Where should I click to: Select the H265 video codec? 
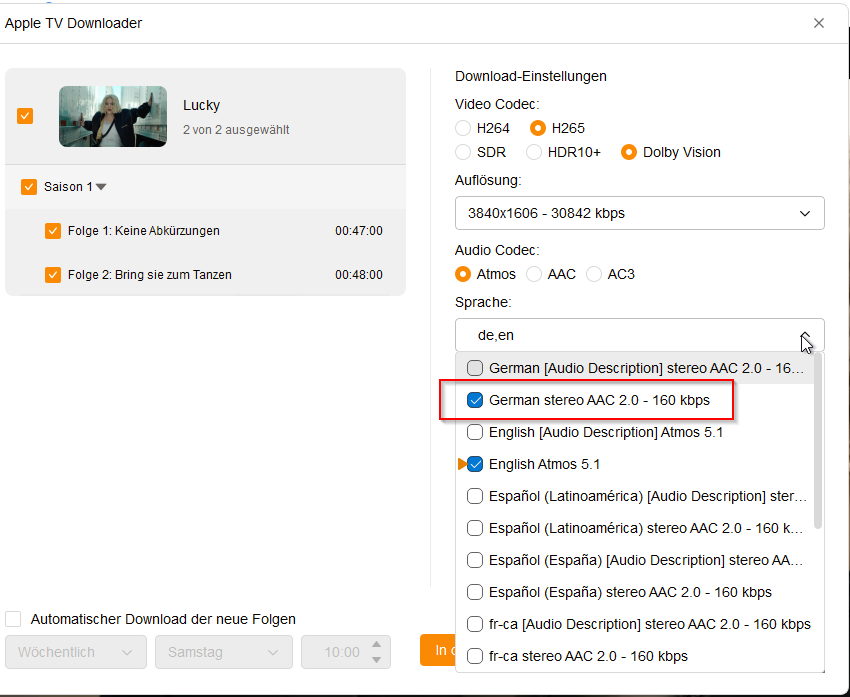click(538, 128)
